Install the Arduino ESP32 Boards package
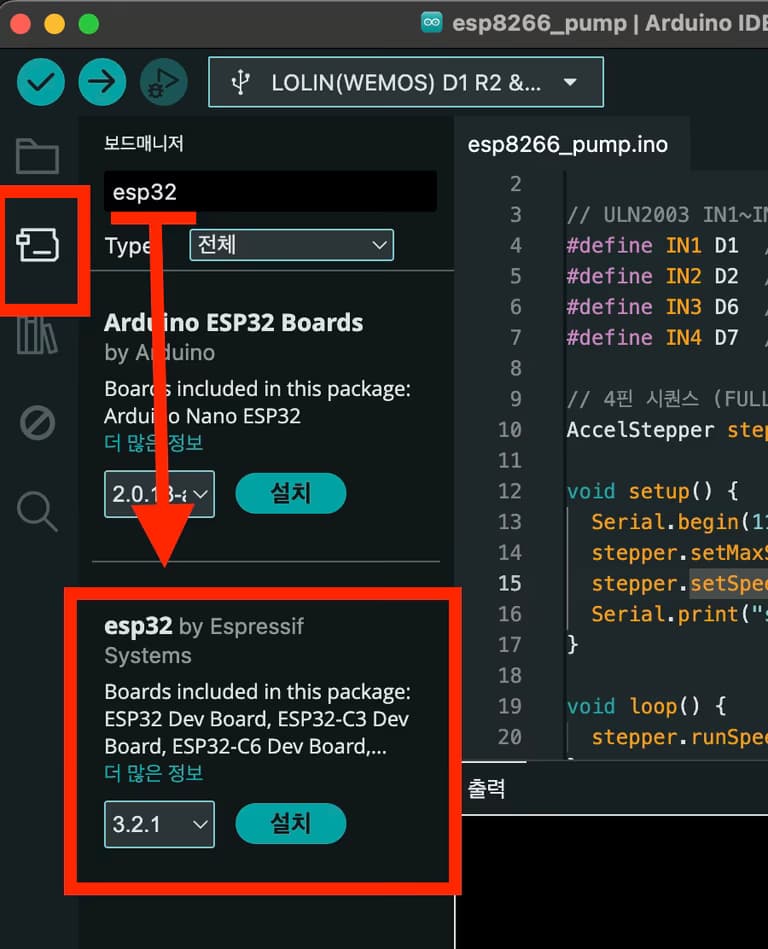 click(x=290, y=493)
